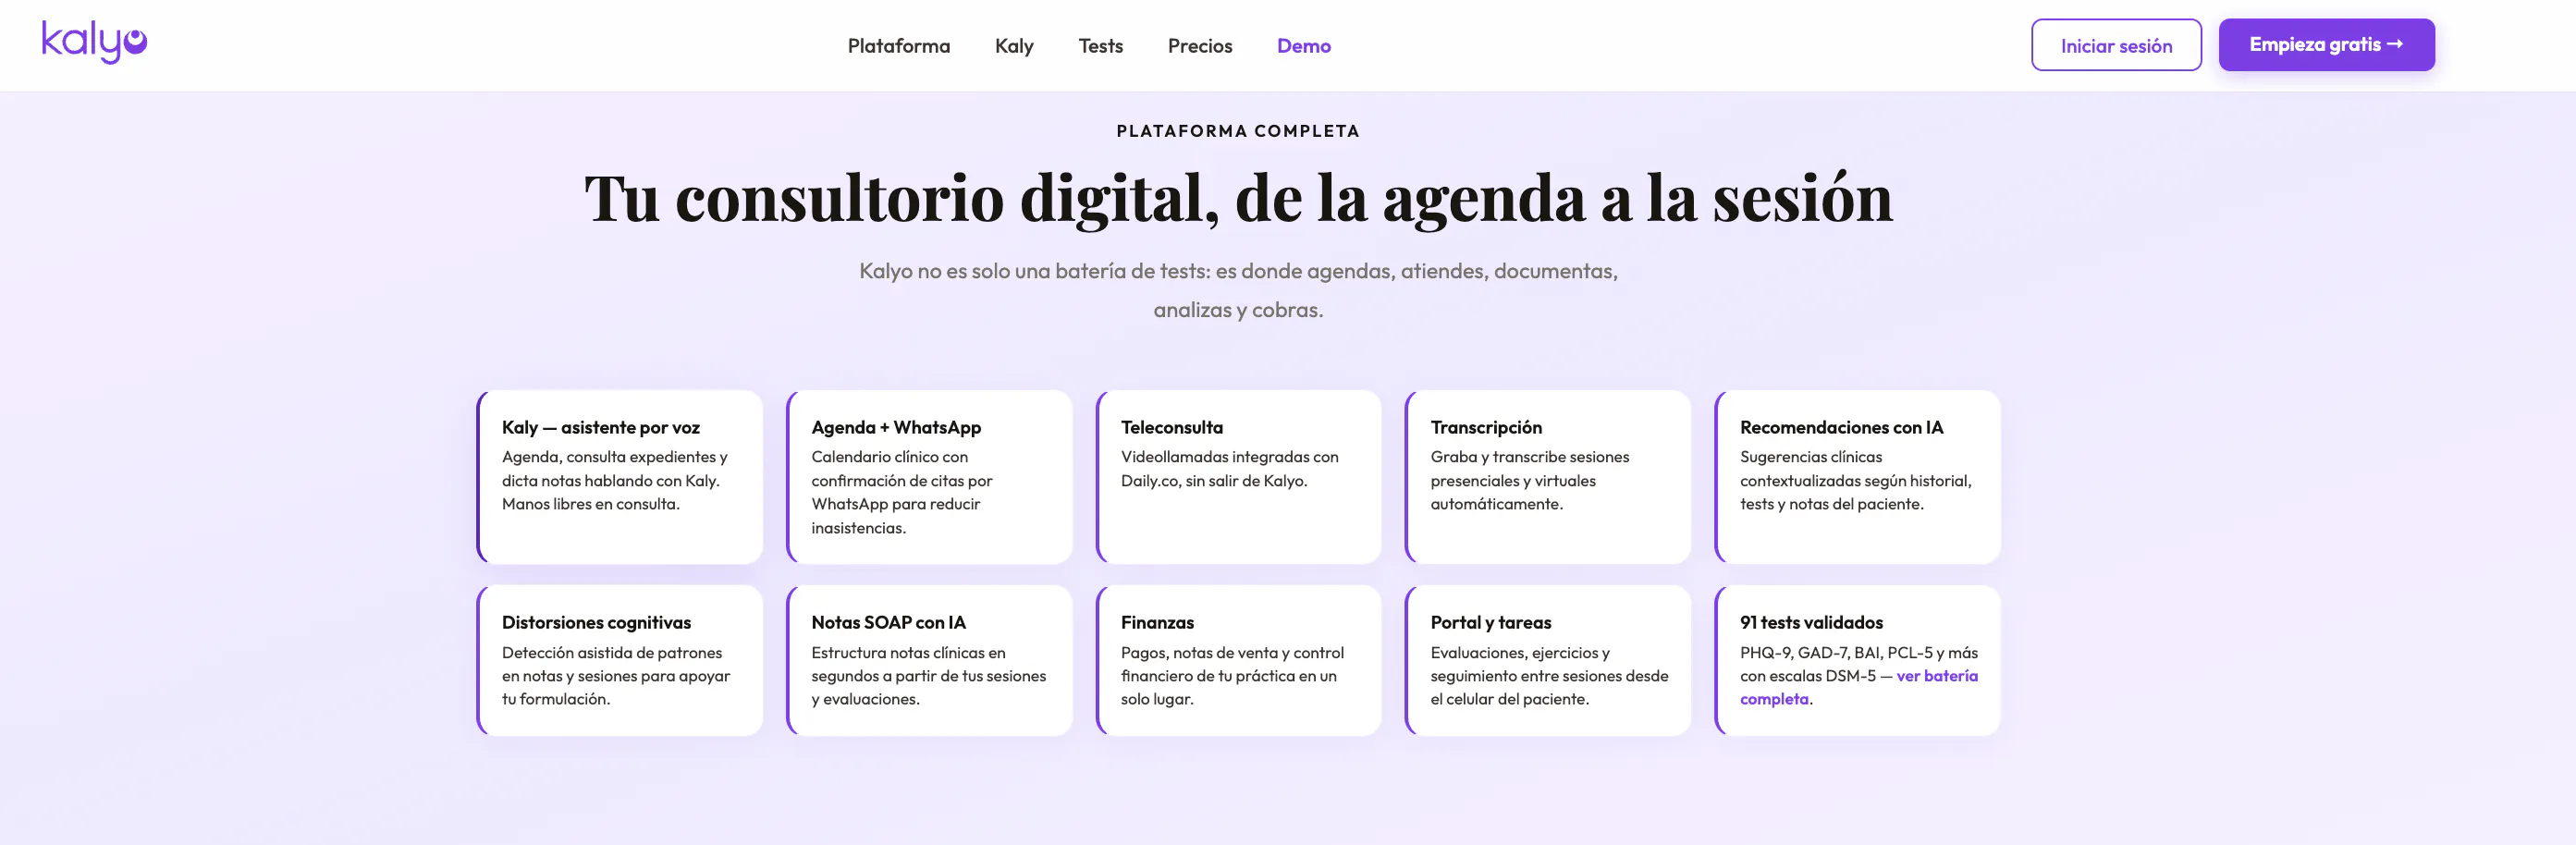Select the Transcripción card title
The width and height of the screenshot is (2576, 845).
[x=1485, y=427]
